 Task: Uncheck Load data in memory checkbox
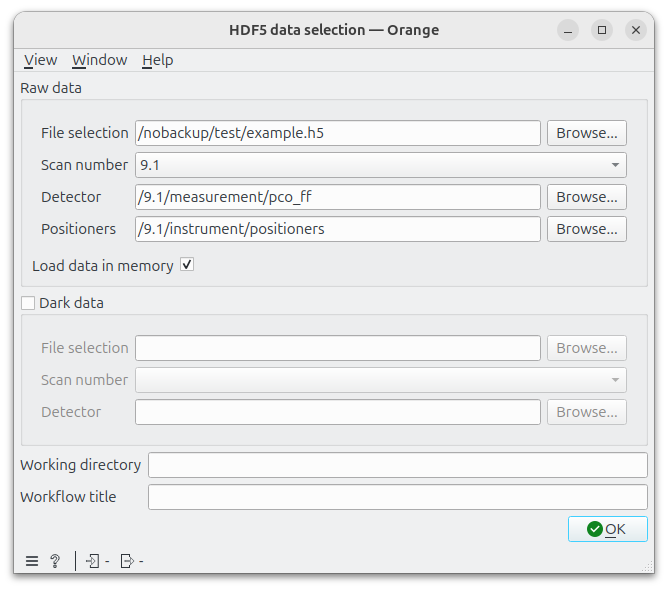tap(187, 265)
